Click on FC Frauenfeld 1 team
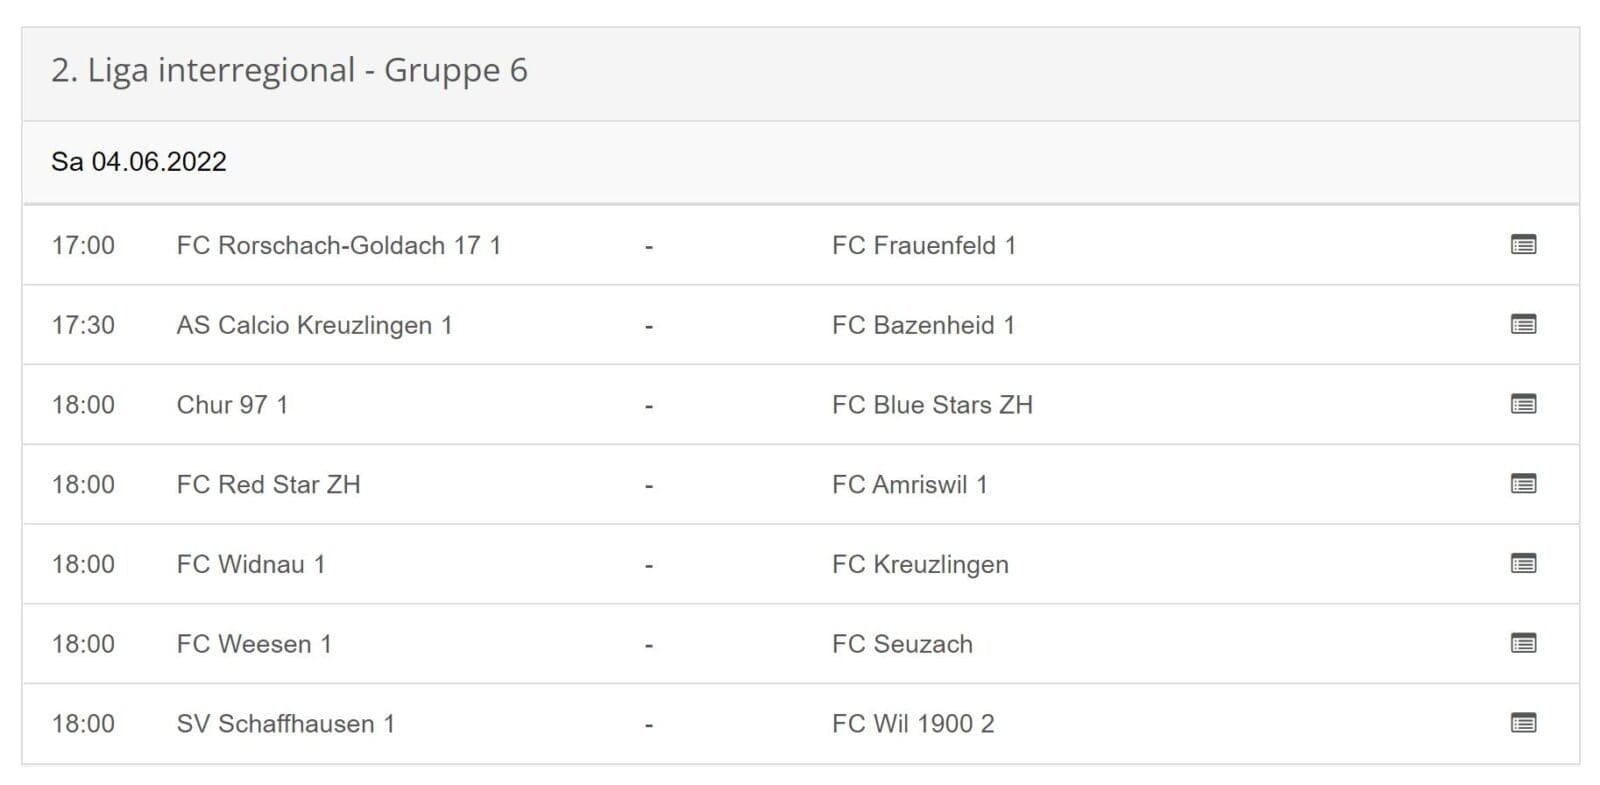The width and height of the screenshot is (1600, 785). [x=923, y=246]
